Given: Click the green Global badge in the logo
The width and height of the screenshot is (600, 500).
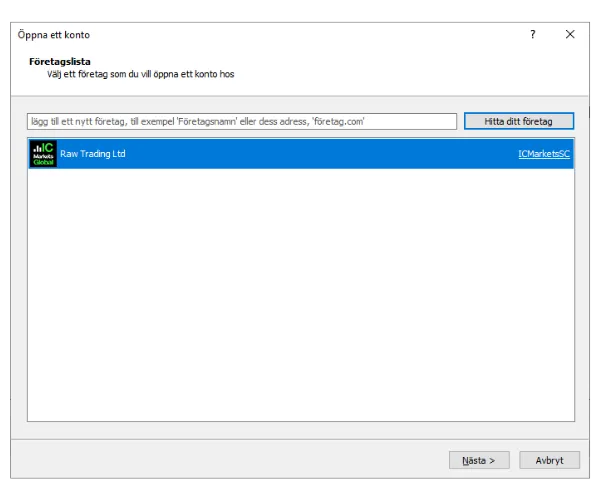Looking at the screenshot, I should [43, 161].
